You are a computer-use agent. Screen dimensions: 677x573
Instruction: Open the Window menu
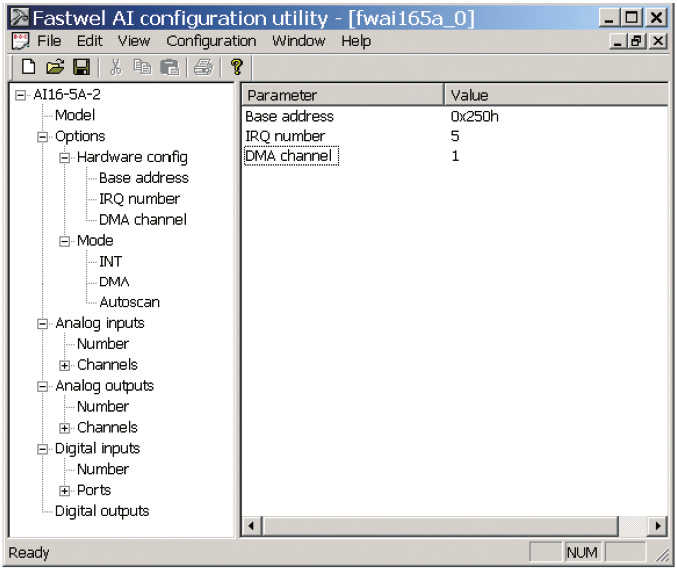[x=298, y=41]
